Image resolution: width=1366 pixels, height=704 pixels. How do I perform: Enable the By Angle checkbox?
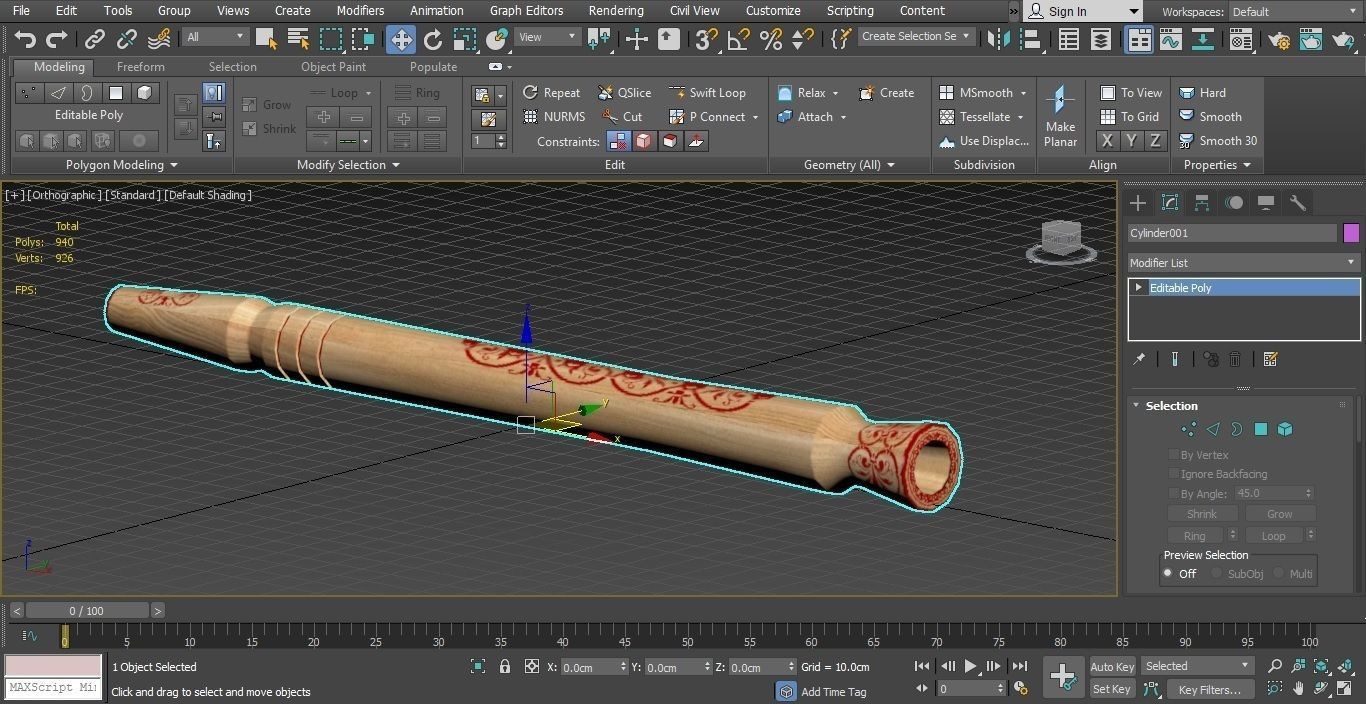pos(1174,493)
